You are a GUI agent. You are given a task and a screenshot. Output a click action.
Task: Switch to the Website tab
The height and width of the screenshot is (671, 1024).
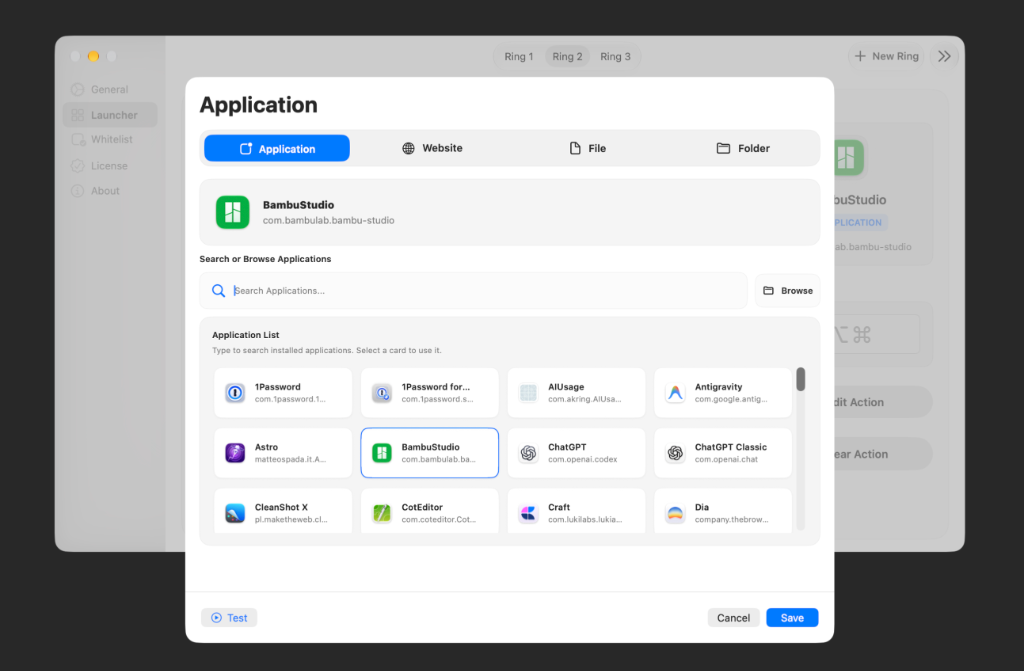[x=432, y=148]
